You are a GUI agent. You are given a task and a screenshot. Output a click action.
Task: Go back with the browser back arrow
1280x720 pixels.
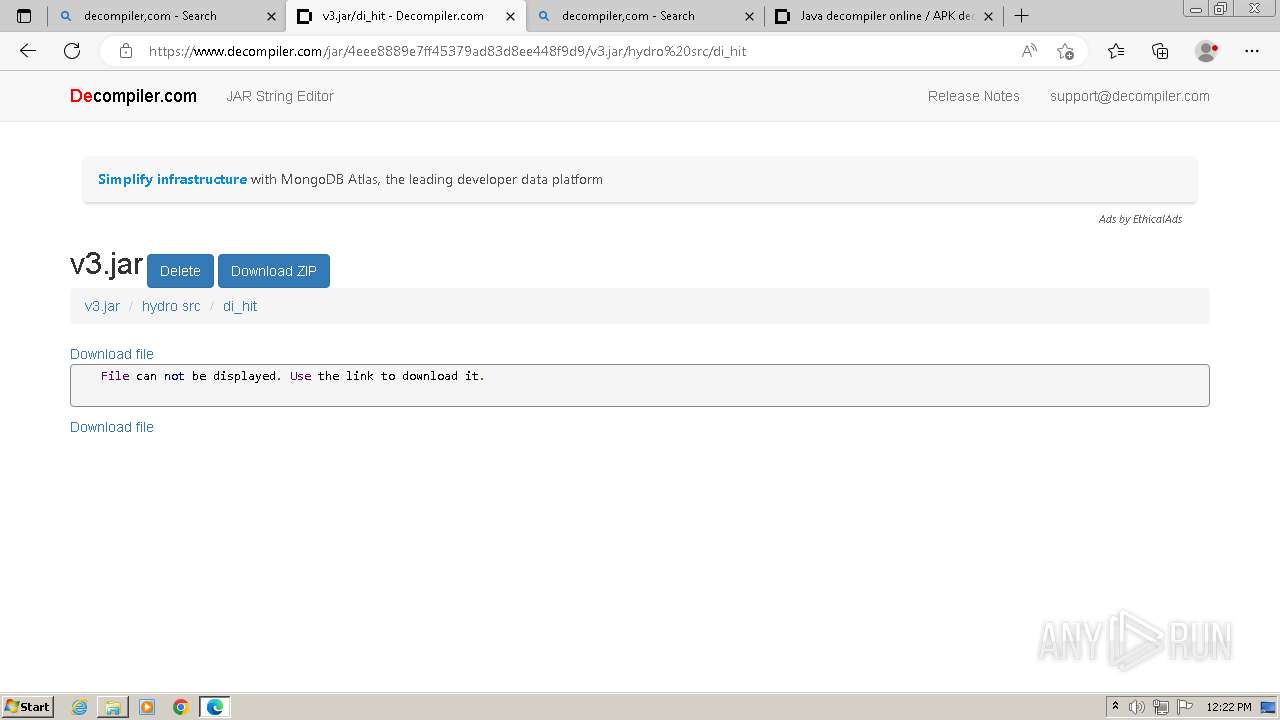(28, 51)
